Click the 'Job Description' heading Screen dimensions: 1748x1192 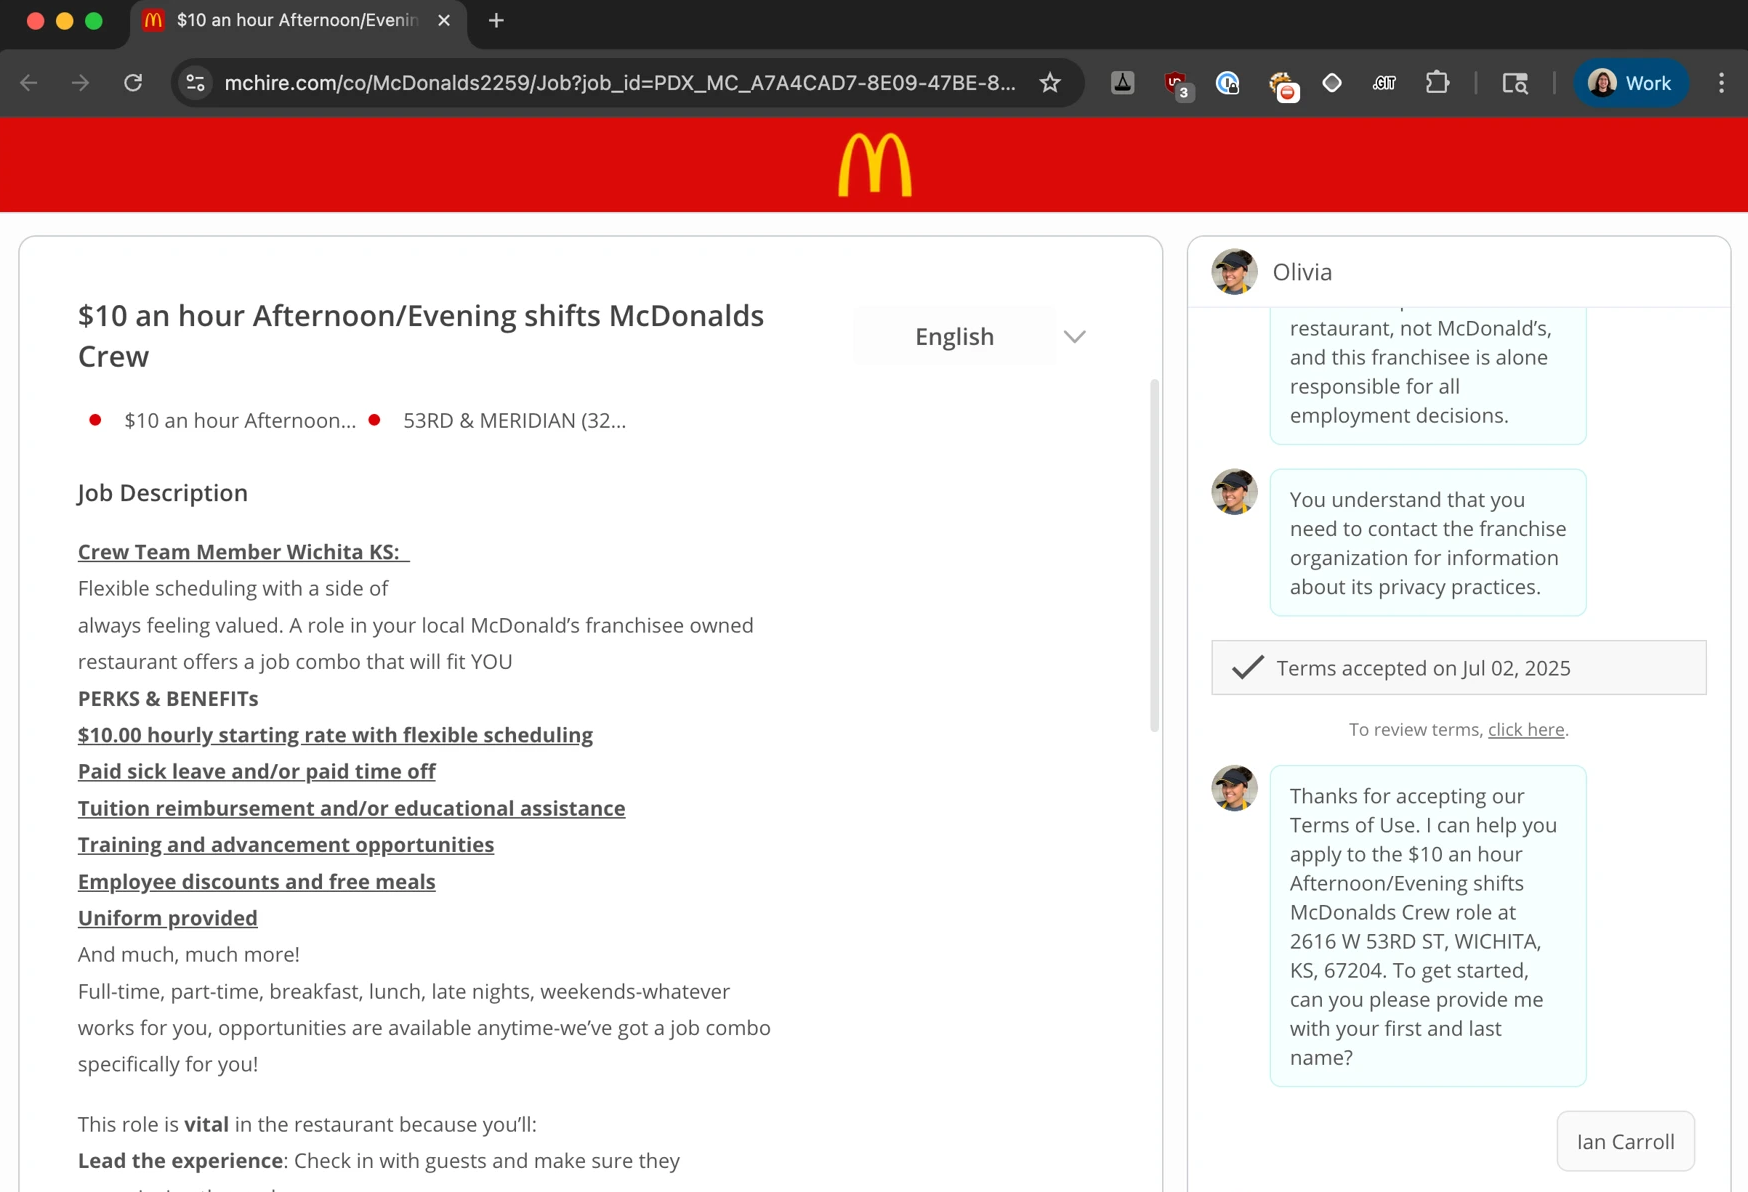[x=163, y=493]
